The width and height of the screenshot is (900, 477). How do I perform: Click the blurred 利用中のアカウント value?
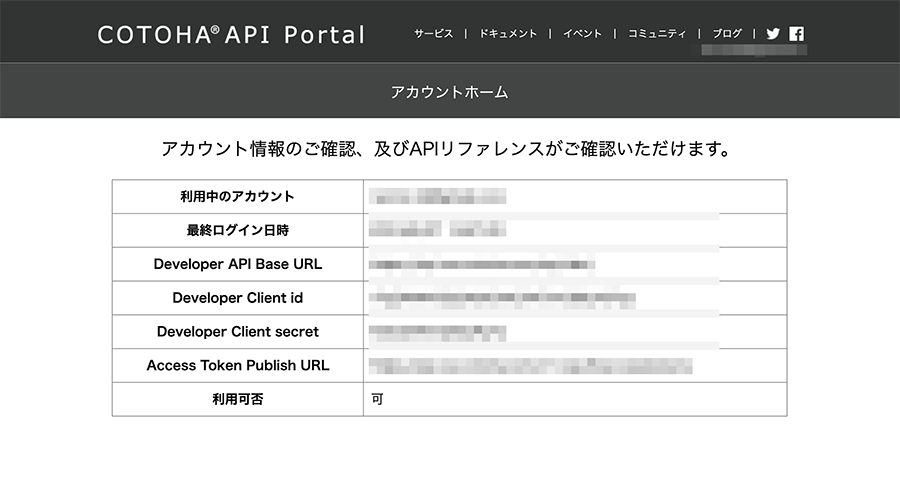click(437, 196)
